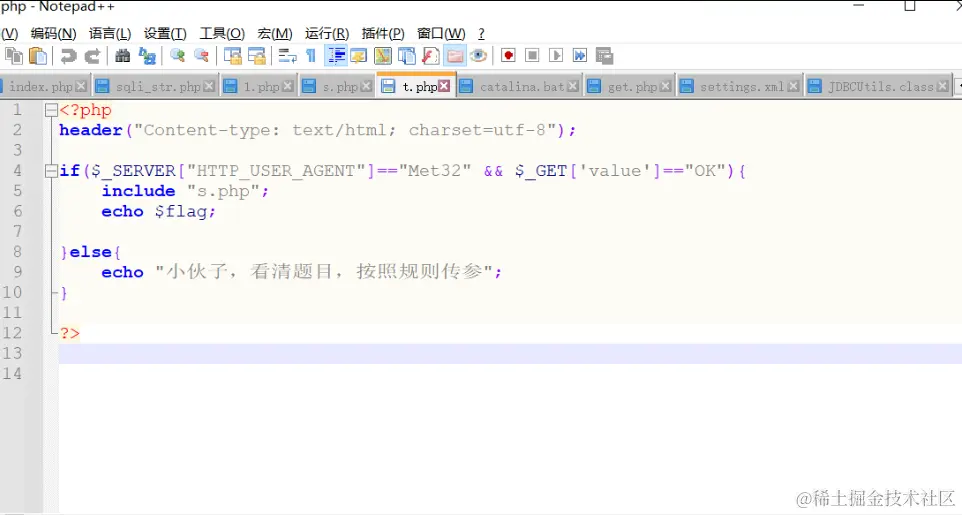Switch to the index.php tab
962x515 pixels.
point(40,87)
